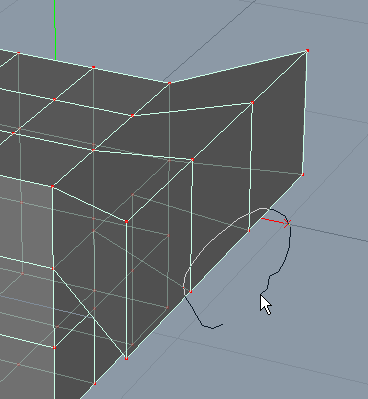Select the bottom-right corner vertex of the right side face
This screenshot has width=368, height=399.
point(303,174)
